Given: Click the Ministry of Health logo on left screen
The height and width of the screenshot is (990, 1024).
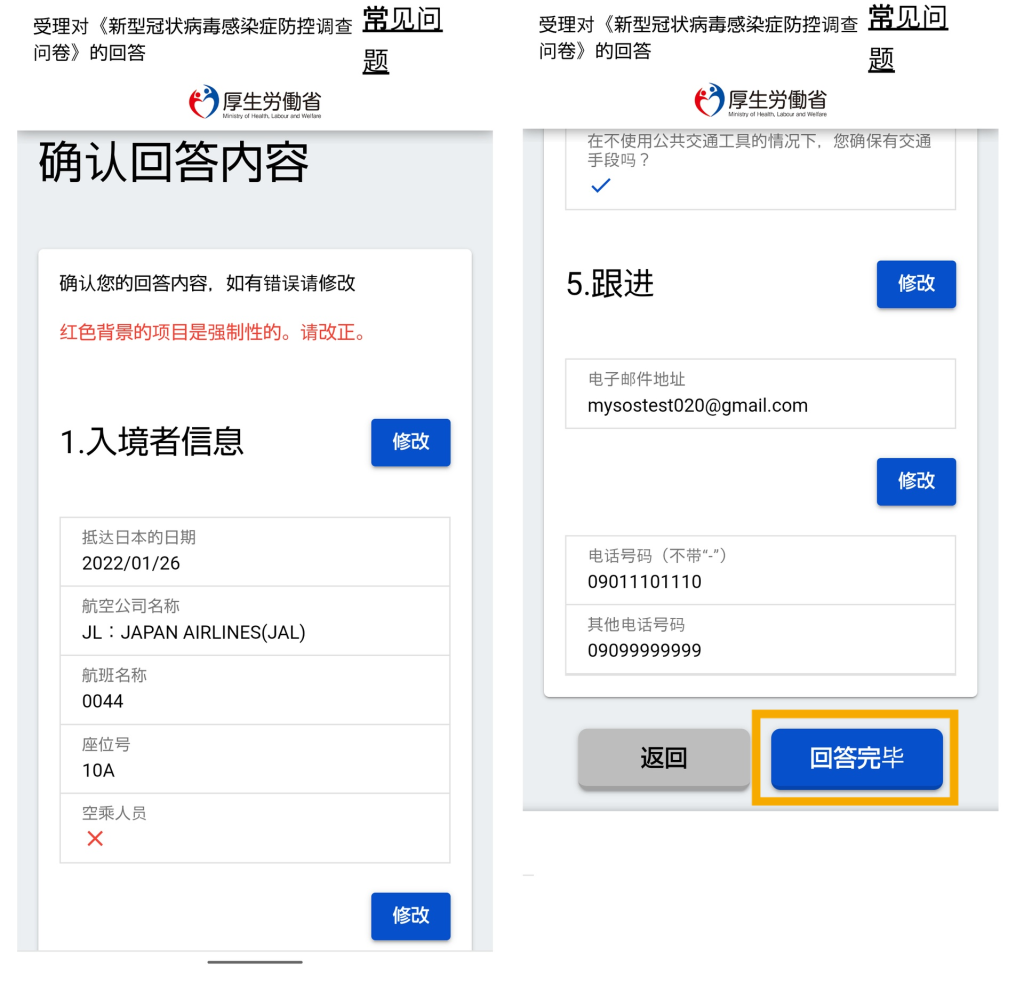Looking at the screenshot, I should (255, 102).
